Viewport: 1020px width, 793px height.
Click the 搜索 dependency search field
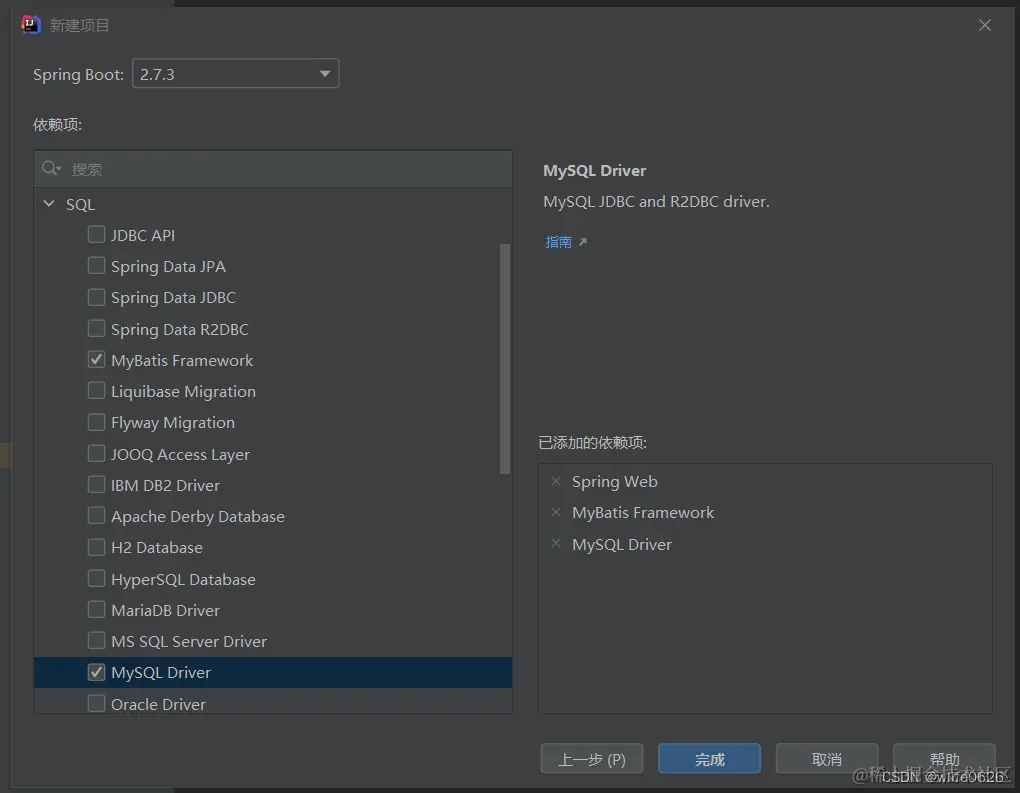pos(273,169)
